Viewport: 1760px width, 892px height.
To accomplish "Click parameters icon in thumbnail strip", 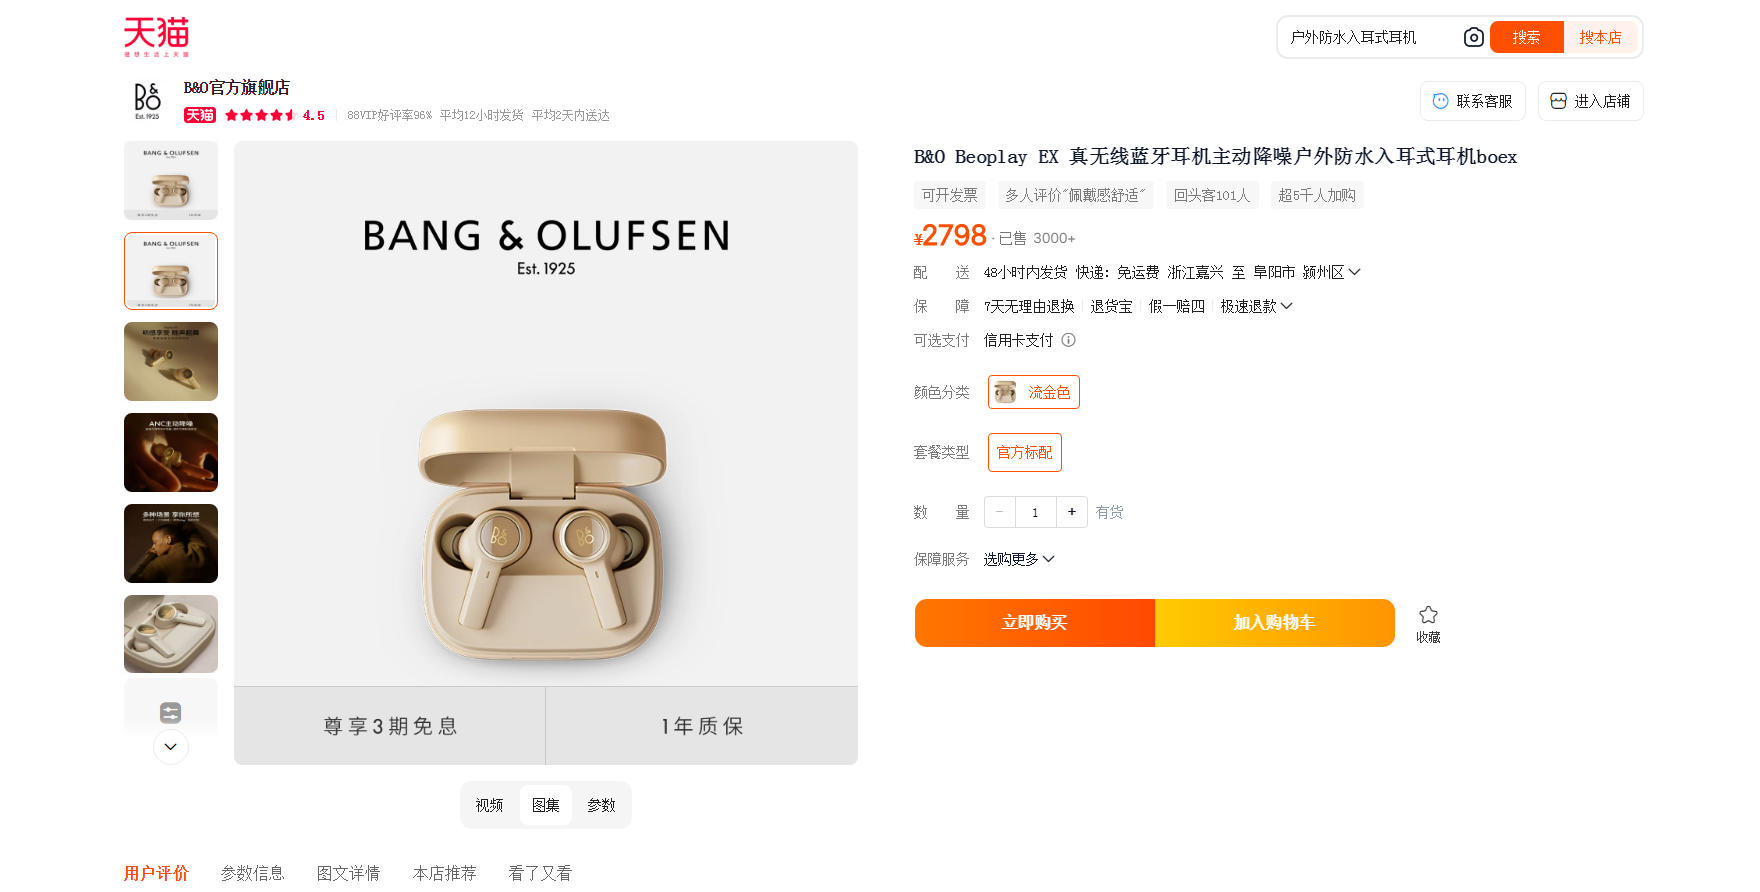I will [170, 713].
